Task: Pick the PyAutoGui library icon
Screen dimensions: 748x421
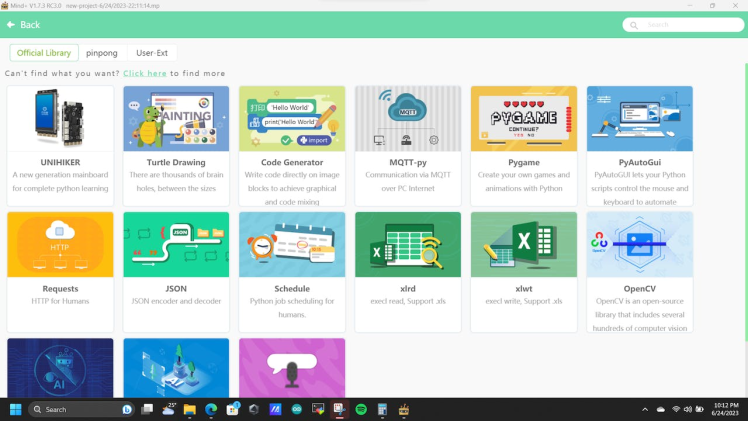Action: click(640, 118)
